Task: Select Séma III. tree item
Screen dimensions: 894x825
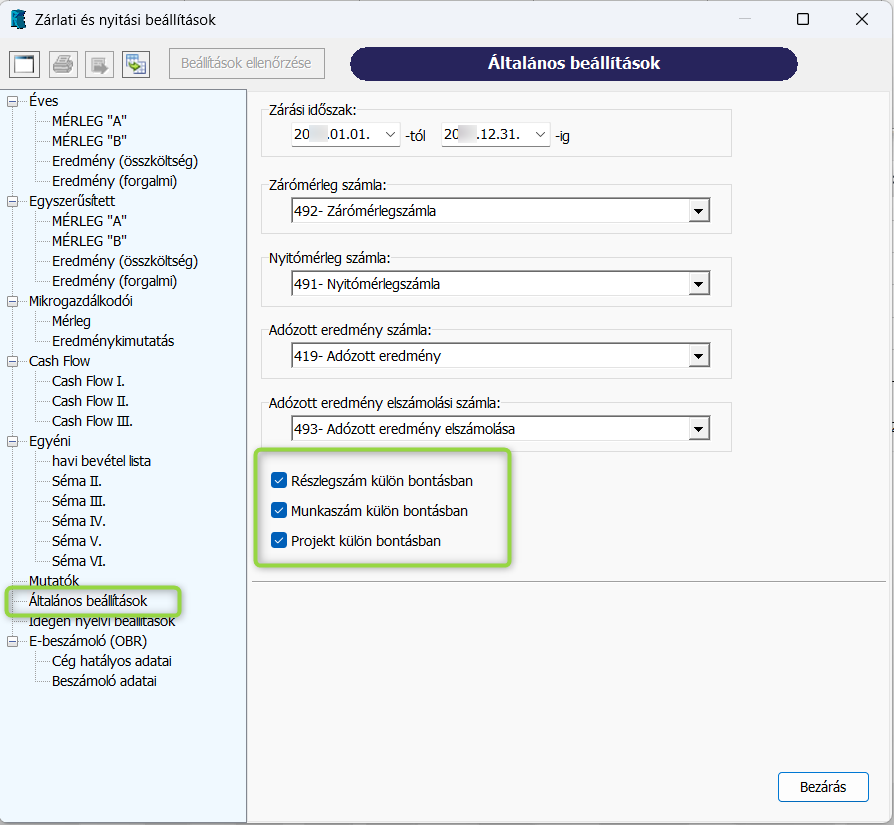Action: (x=79, y=501)
